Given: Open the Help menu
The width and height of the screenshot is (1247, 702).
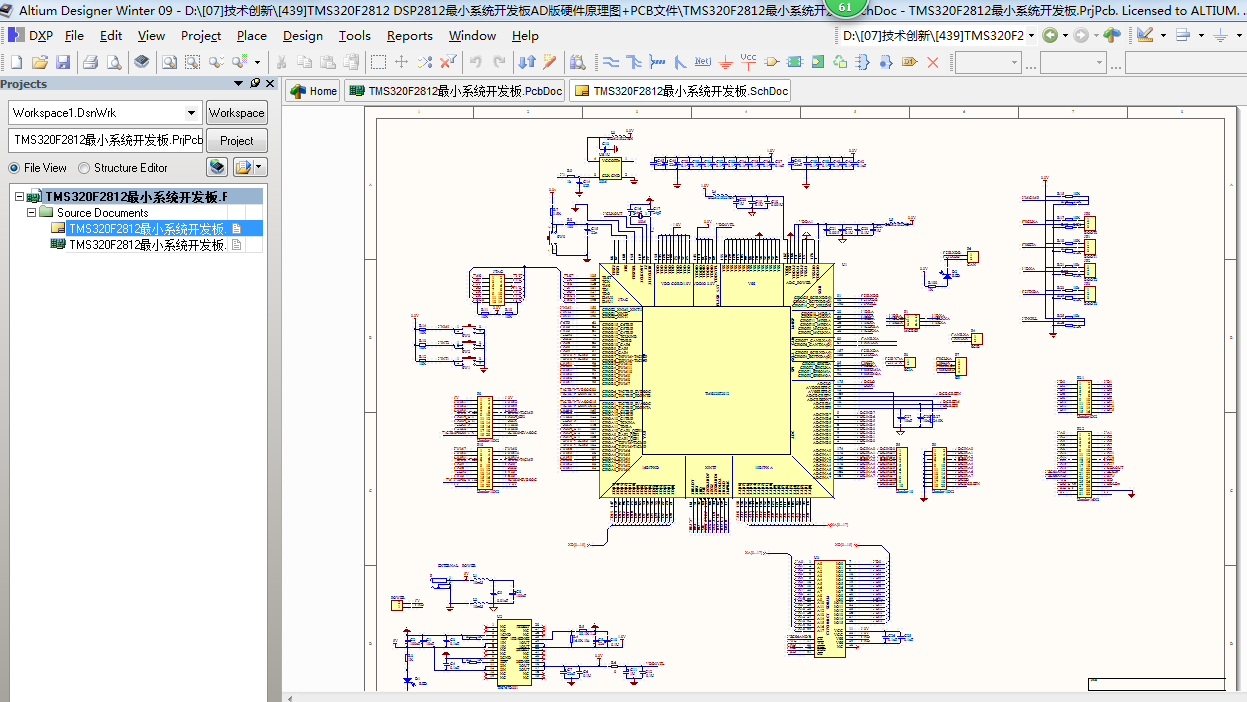Looking at the screenshot, I should pos(525,35).
